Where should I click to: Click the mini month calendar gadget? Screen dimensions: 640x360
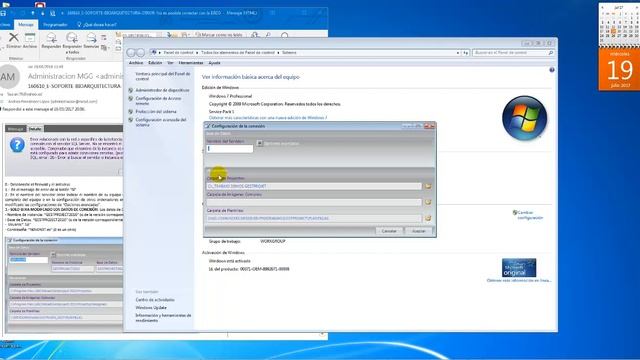click(x=619, y=24)
